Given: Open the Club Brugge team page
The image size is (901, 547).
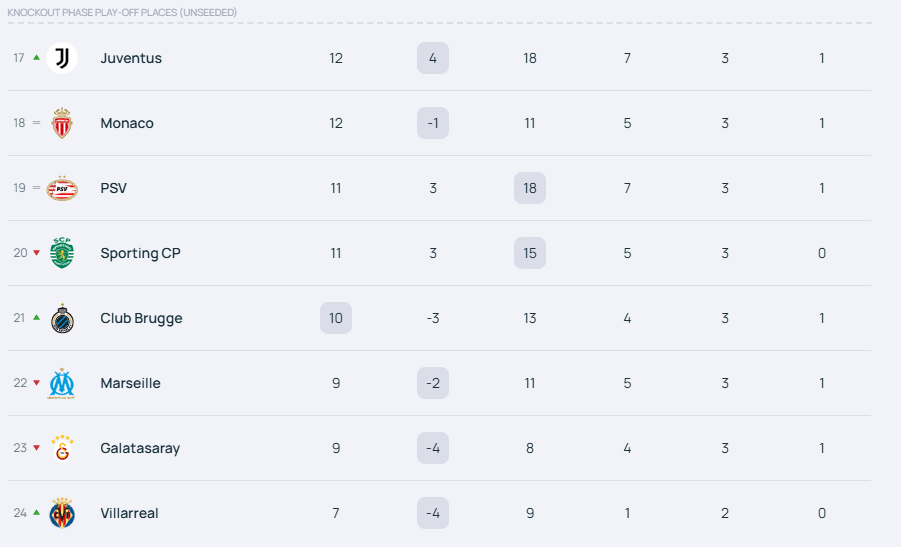Looking at the screenshot, I should pyautogui.click(x=141, y=318).
